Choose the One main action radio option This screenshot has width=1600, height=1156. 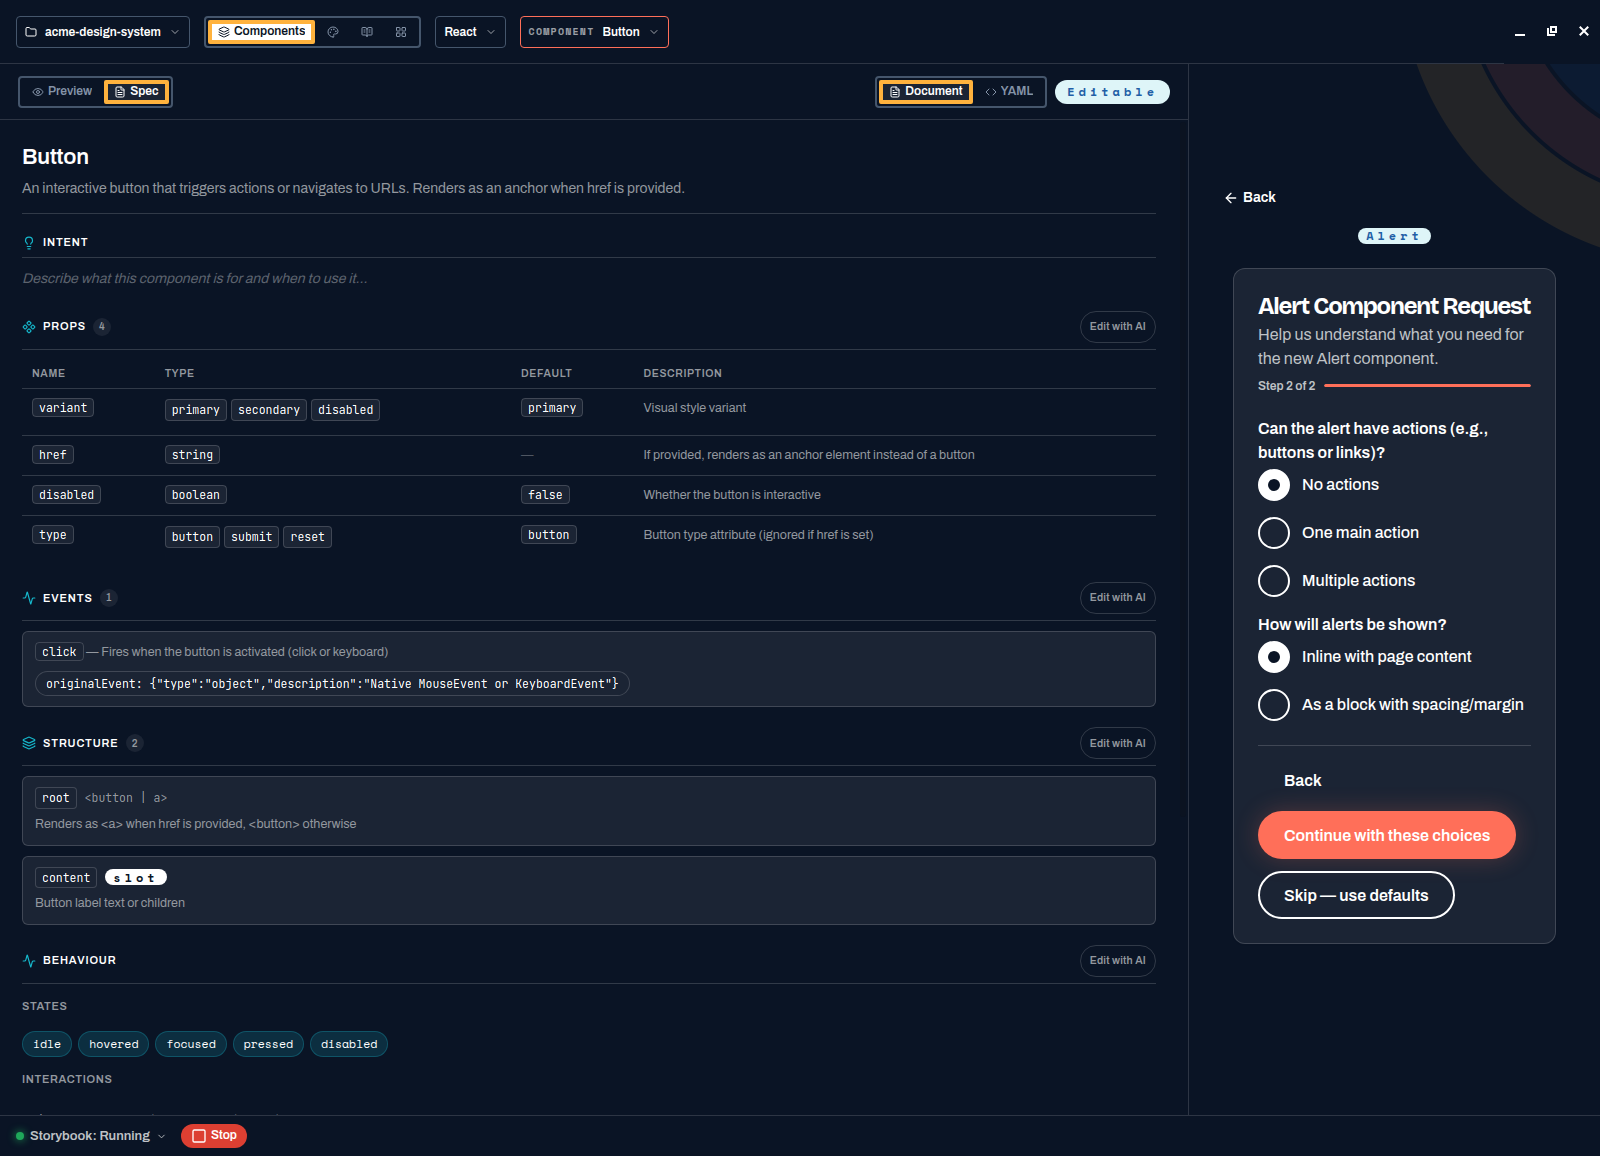click(x=1274, y=533)
